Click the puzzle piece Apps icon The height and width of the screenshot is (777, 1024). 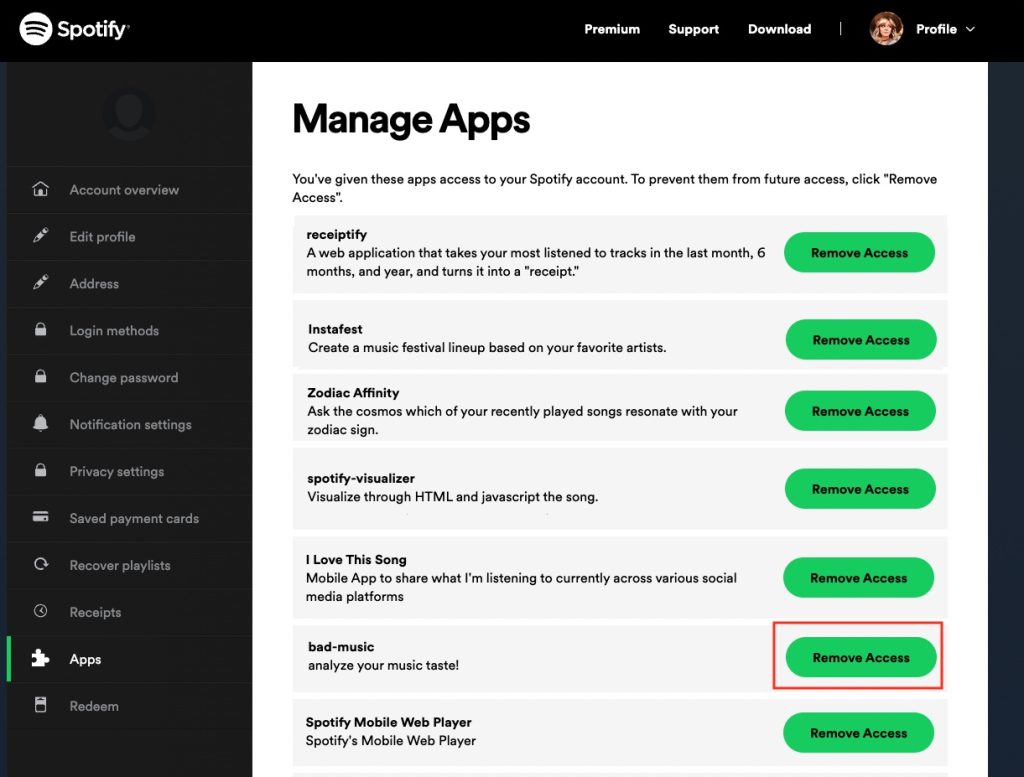click(41, 659)
